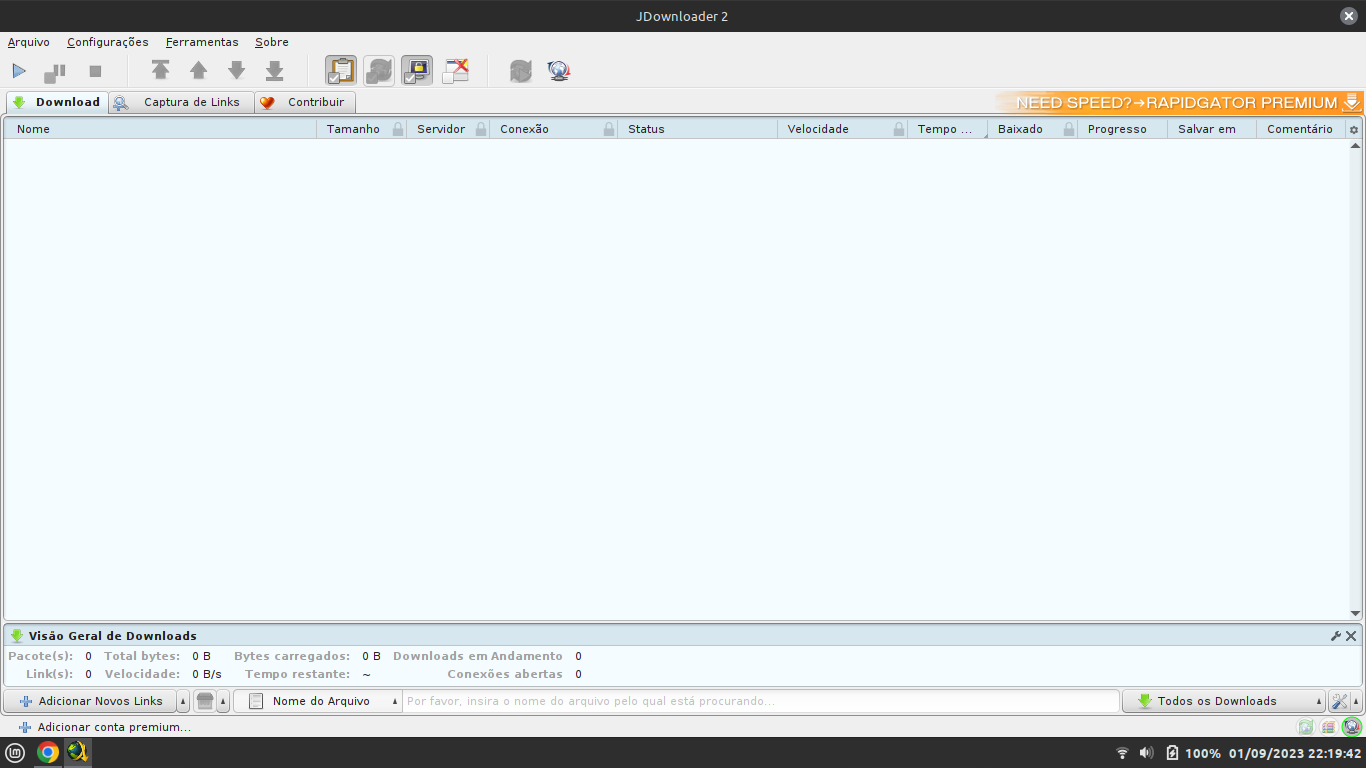Click the pause downloads toolbar icon
This screenshot has width=1366, height=768.
(x=55, y=71)
